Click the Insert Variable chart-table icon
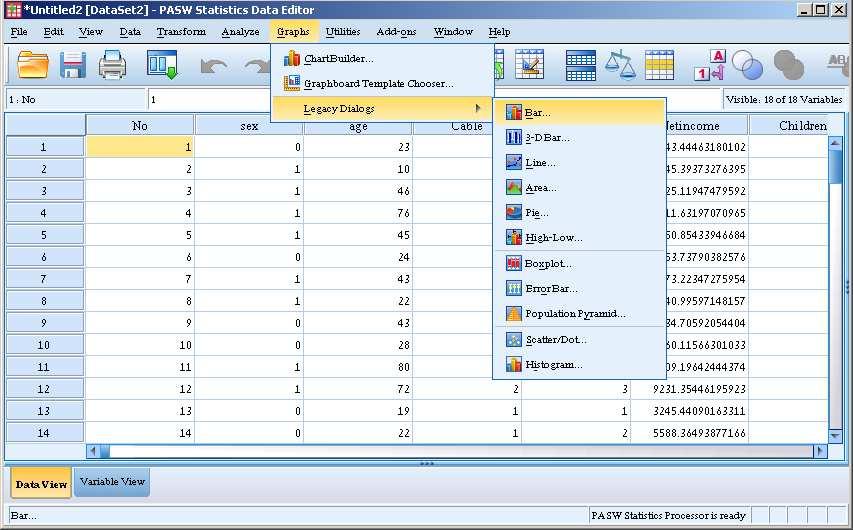Screen dimensions: 853x530 pyautogui.click(x=529, y=64)
